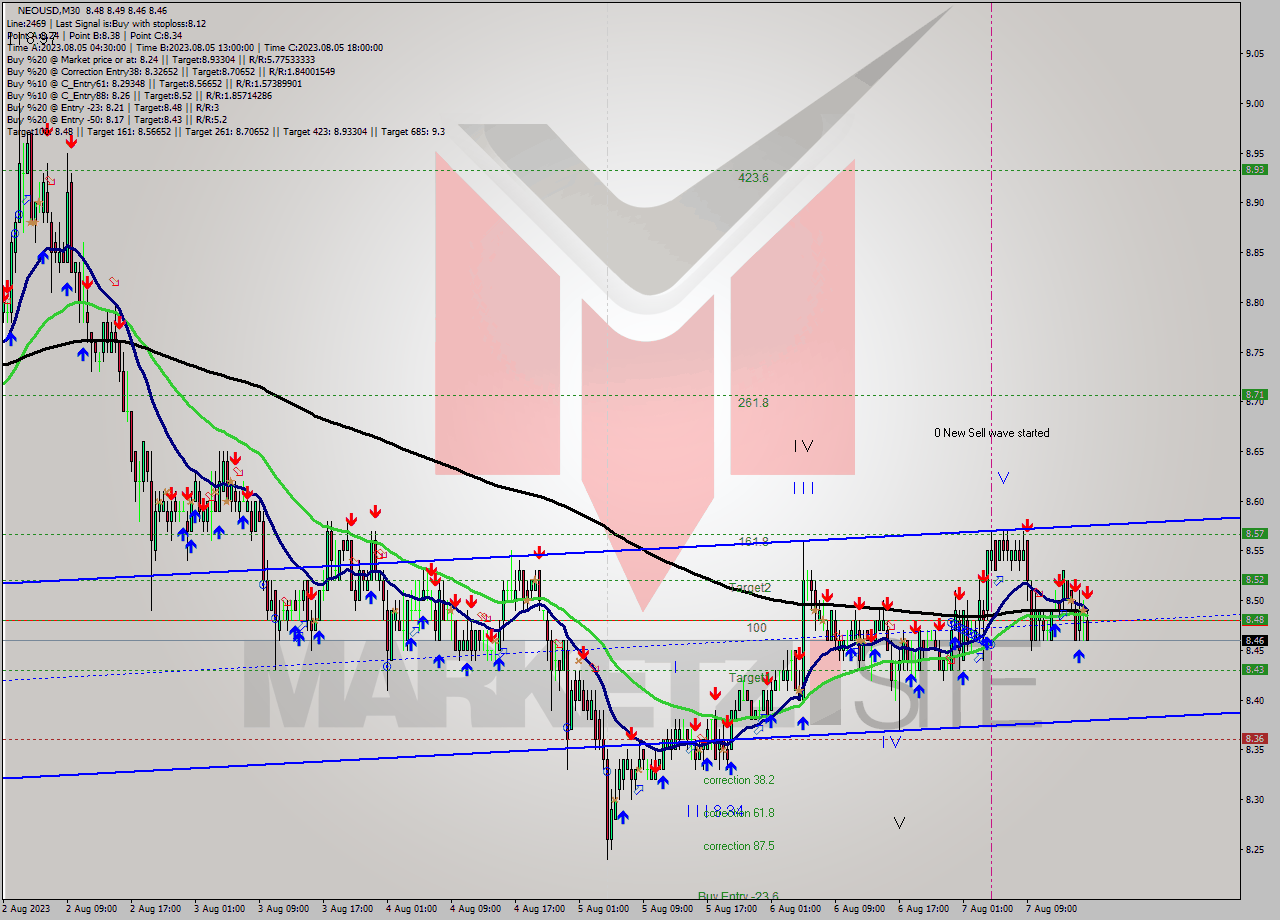The height and width of the screenshot is (920, 1280).
Task: Select the 'Buy %20 @ Entry -23' line
Action: 112,107
